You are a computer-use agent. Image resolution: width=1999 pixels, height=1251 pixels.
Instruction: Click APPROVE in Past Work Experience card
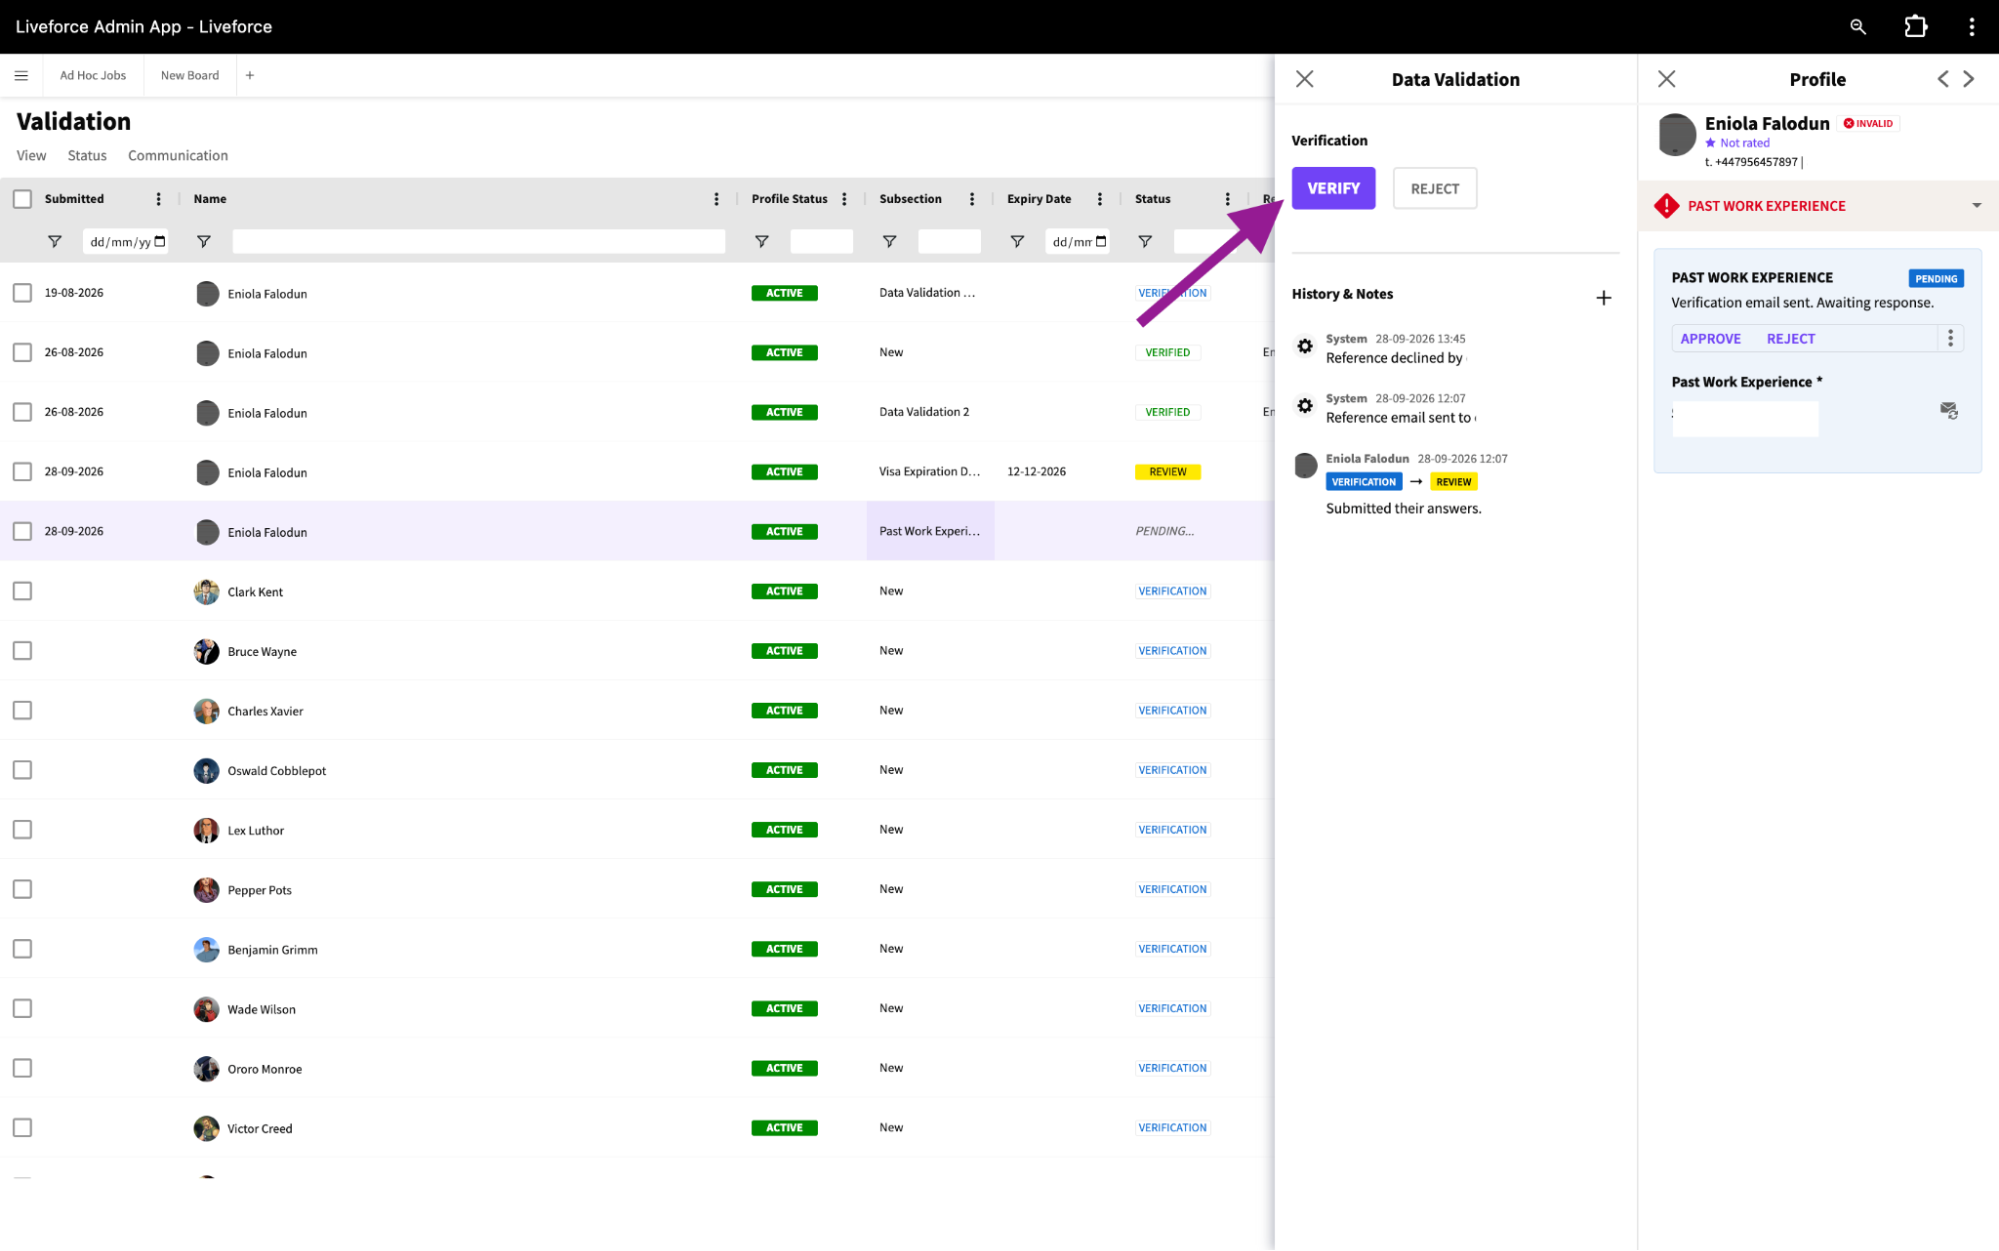1710,339
